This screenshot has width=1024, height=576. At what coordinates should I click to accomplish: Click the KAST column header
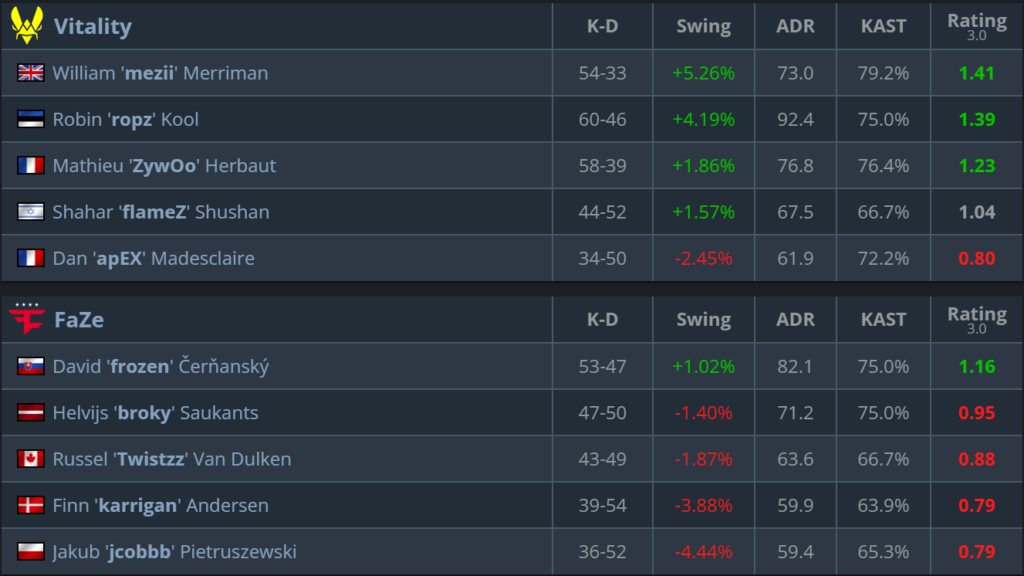[x=882, y=26]
